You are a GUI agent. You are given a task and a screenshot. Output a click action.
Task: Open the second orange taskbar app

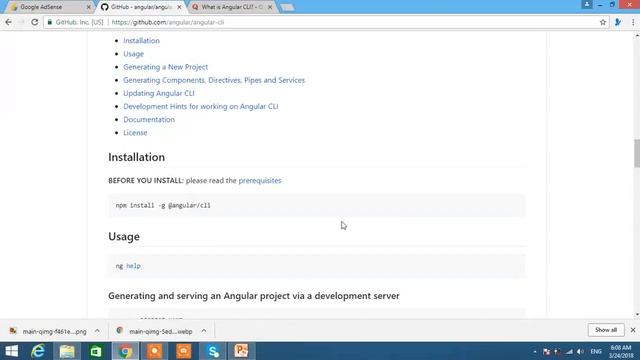(184, 351)
